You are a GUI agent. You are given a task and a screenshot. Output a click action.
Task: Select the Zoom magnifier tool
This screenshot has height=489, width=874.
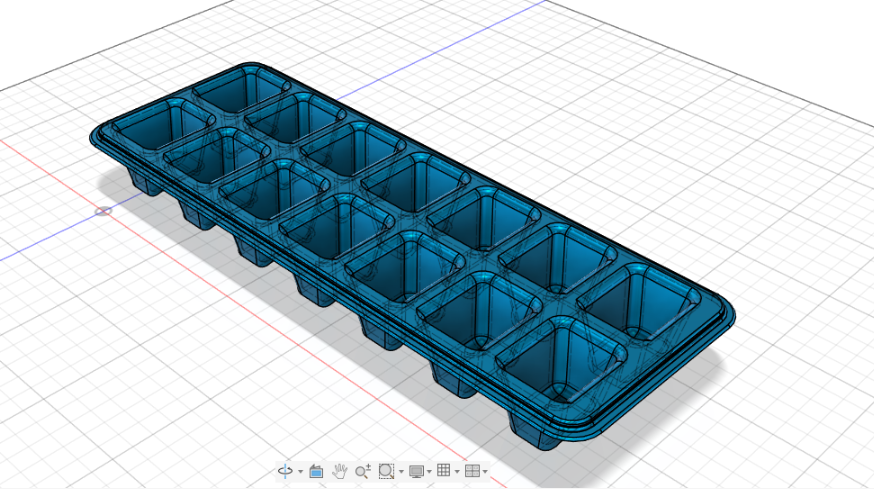[362, 471]
